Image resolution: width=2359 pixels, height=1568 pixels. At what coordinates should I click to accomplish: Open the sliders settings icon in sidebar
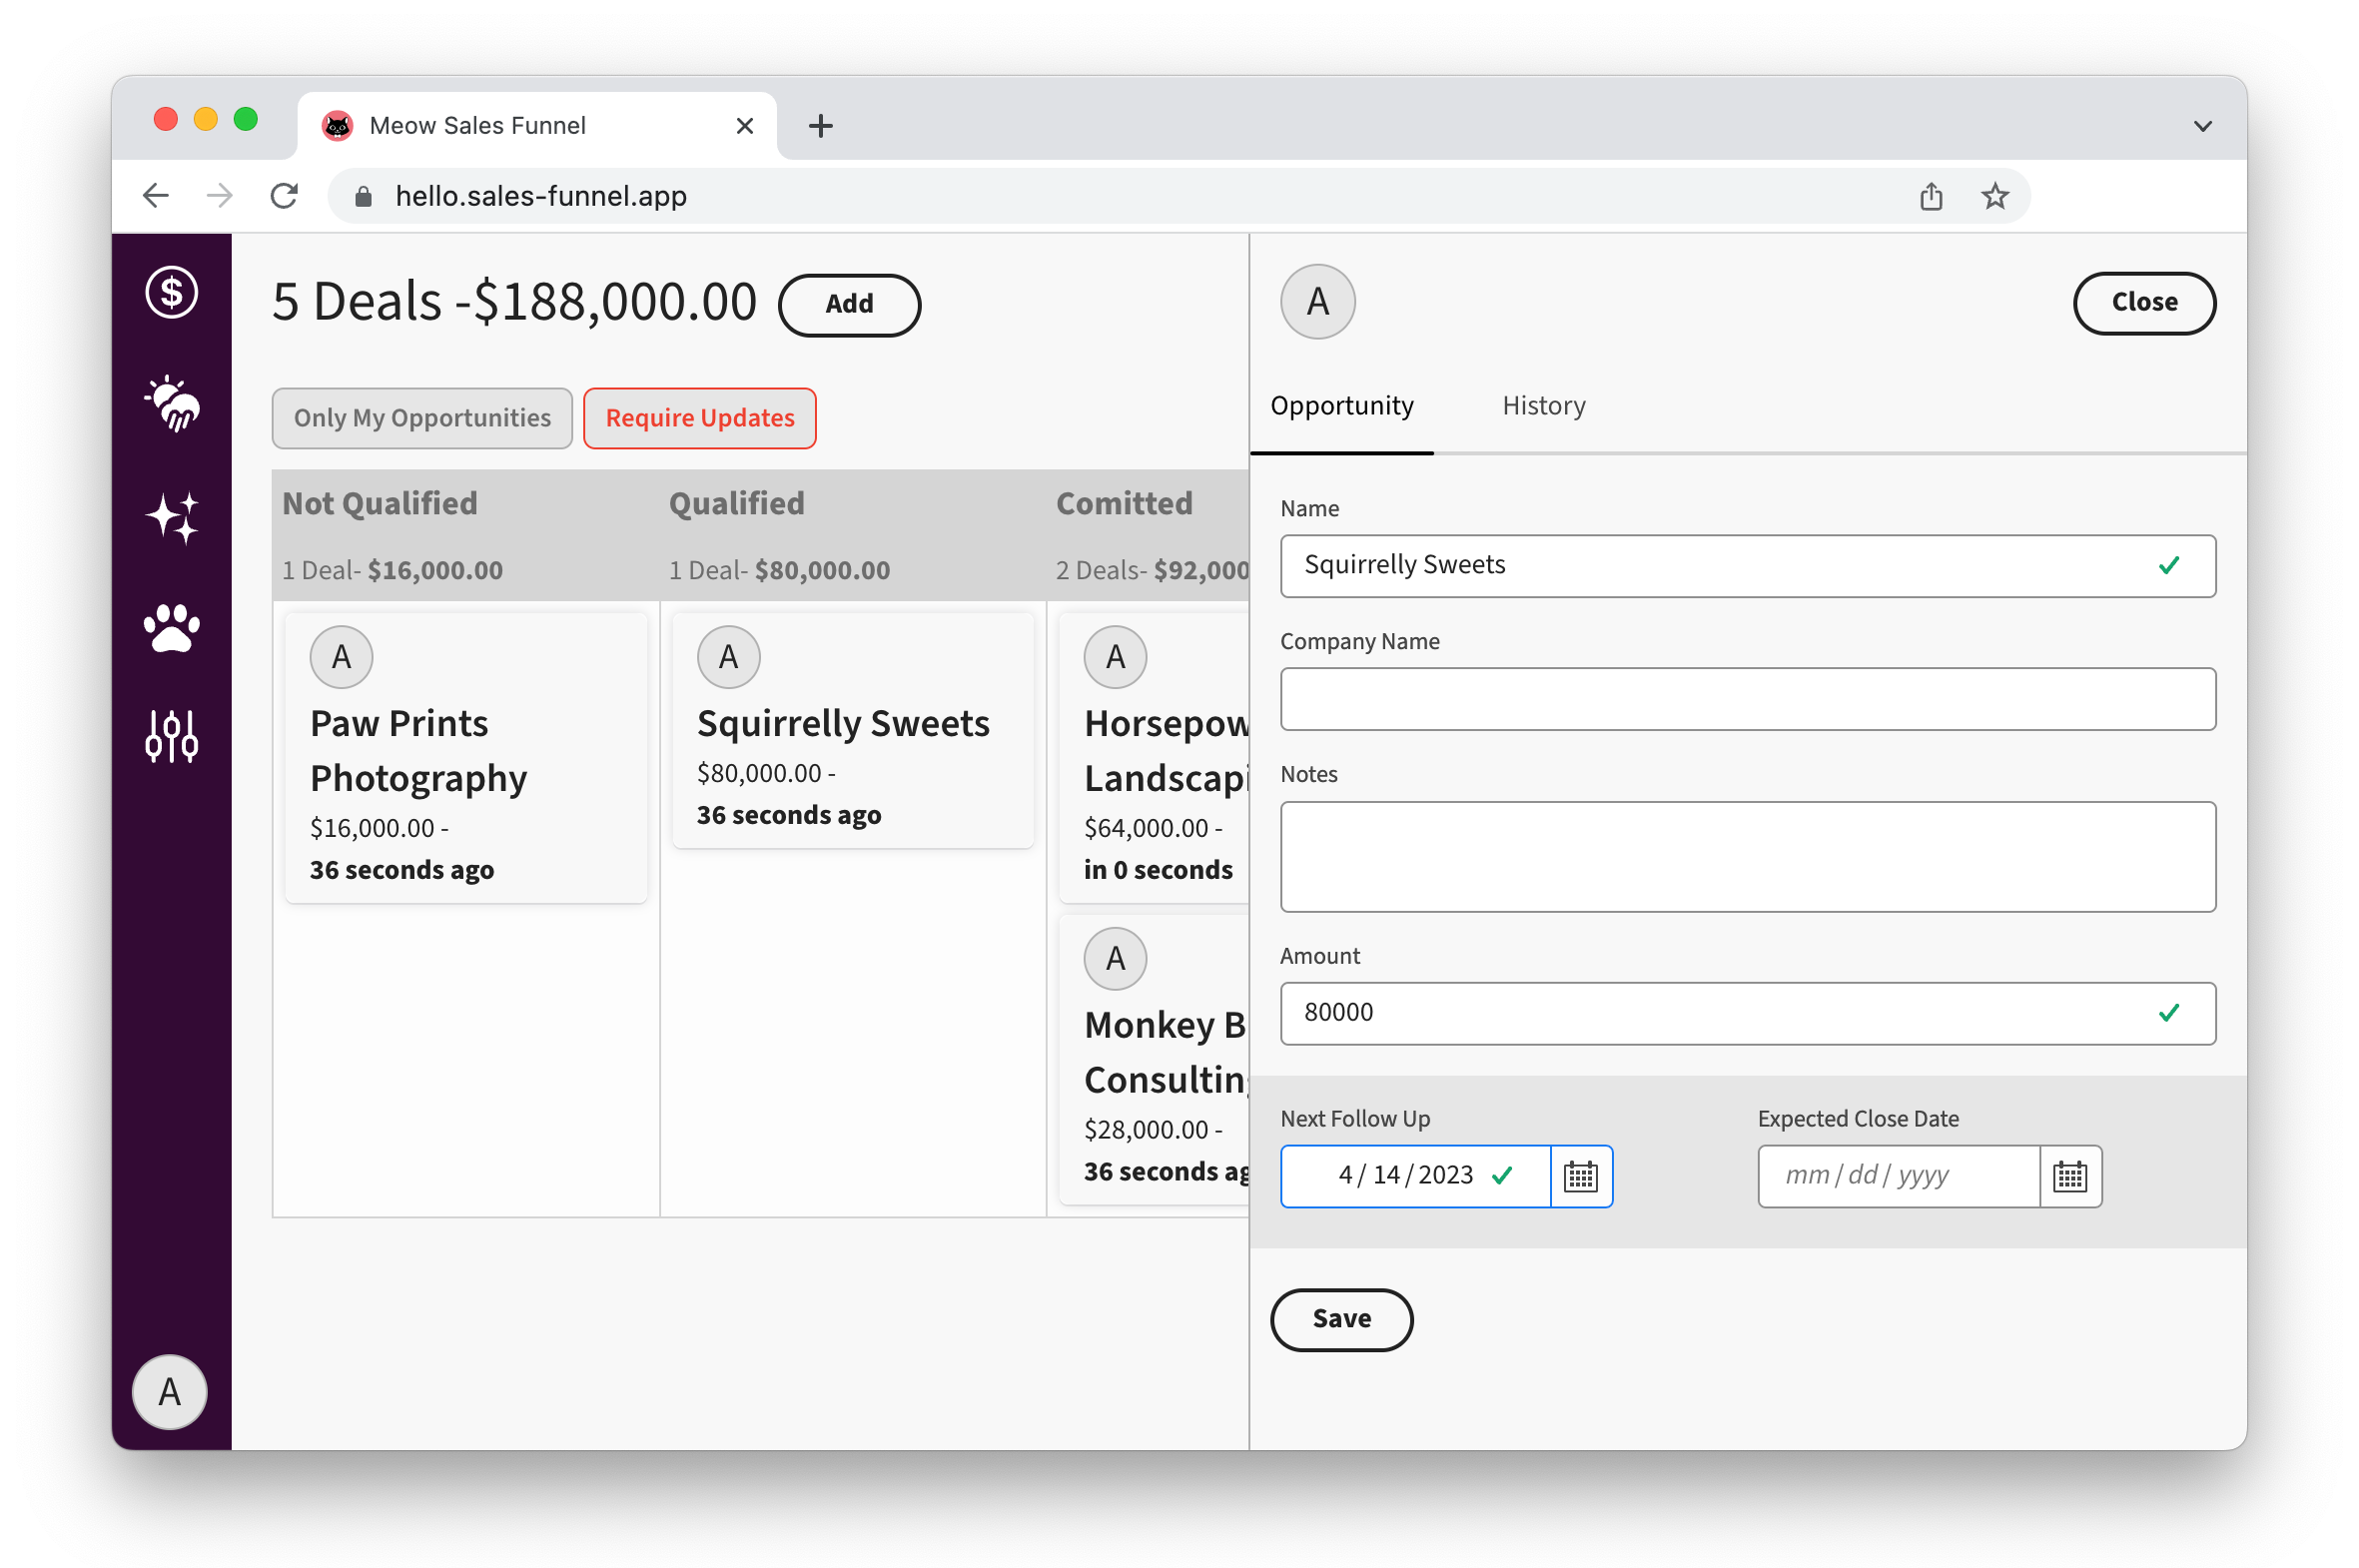coord(171,737)
